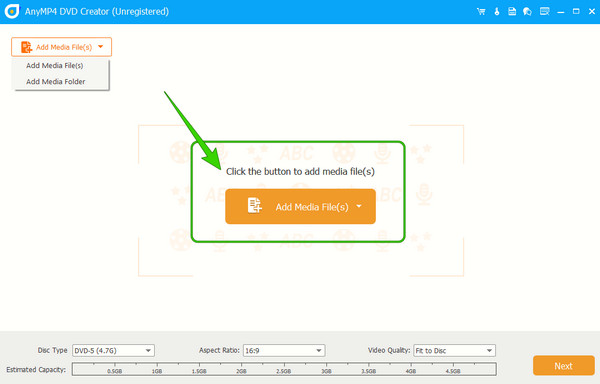Open the Video Quality combo box
This screenshot has width=600, height=384.
454,350
